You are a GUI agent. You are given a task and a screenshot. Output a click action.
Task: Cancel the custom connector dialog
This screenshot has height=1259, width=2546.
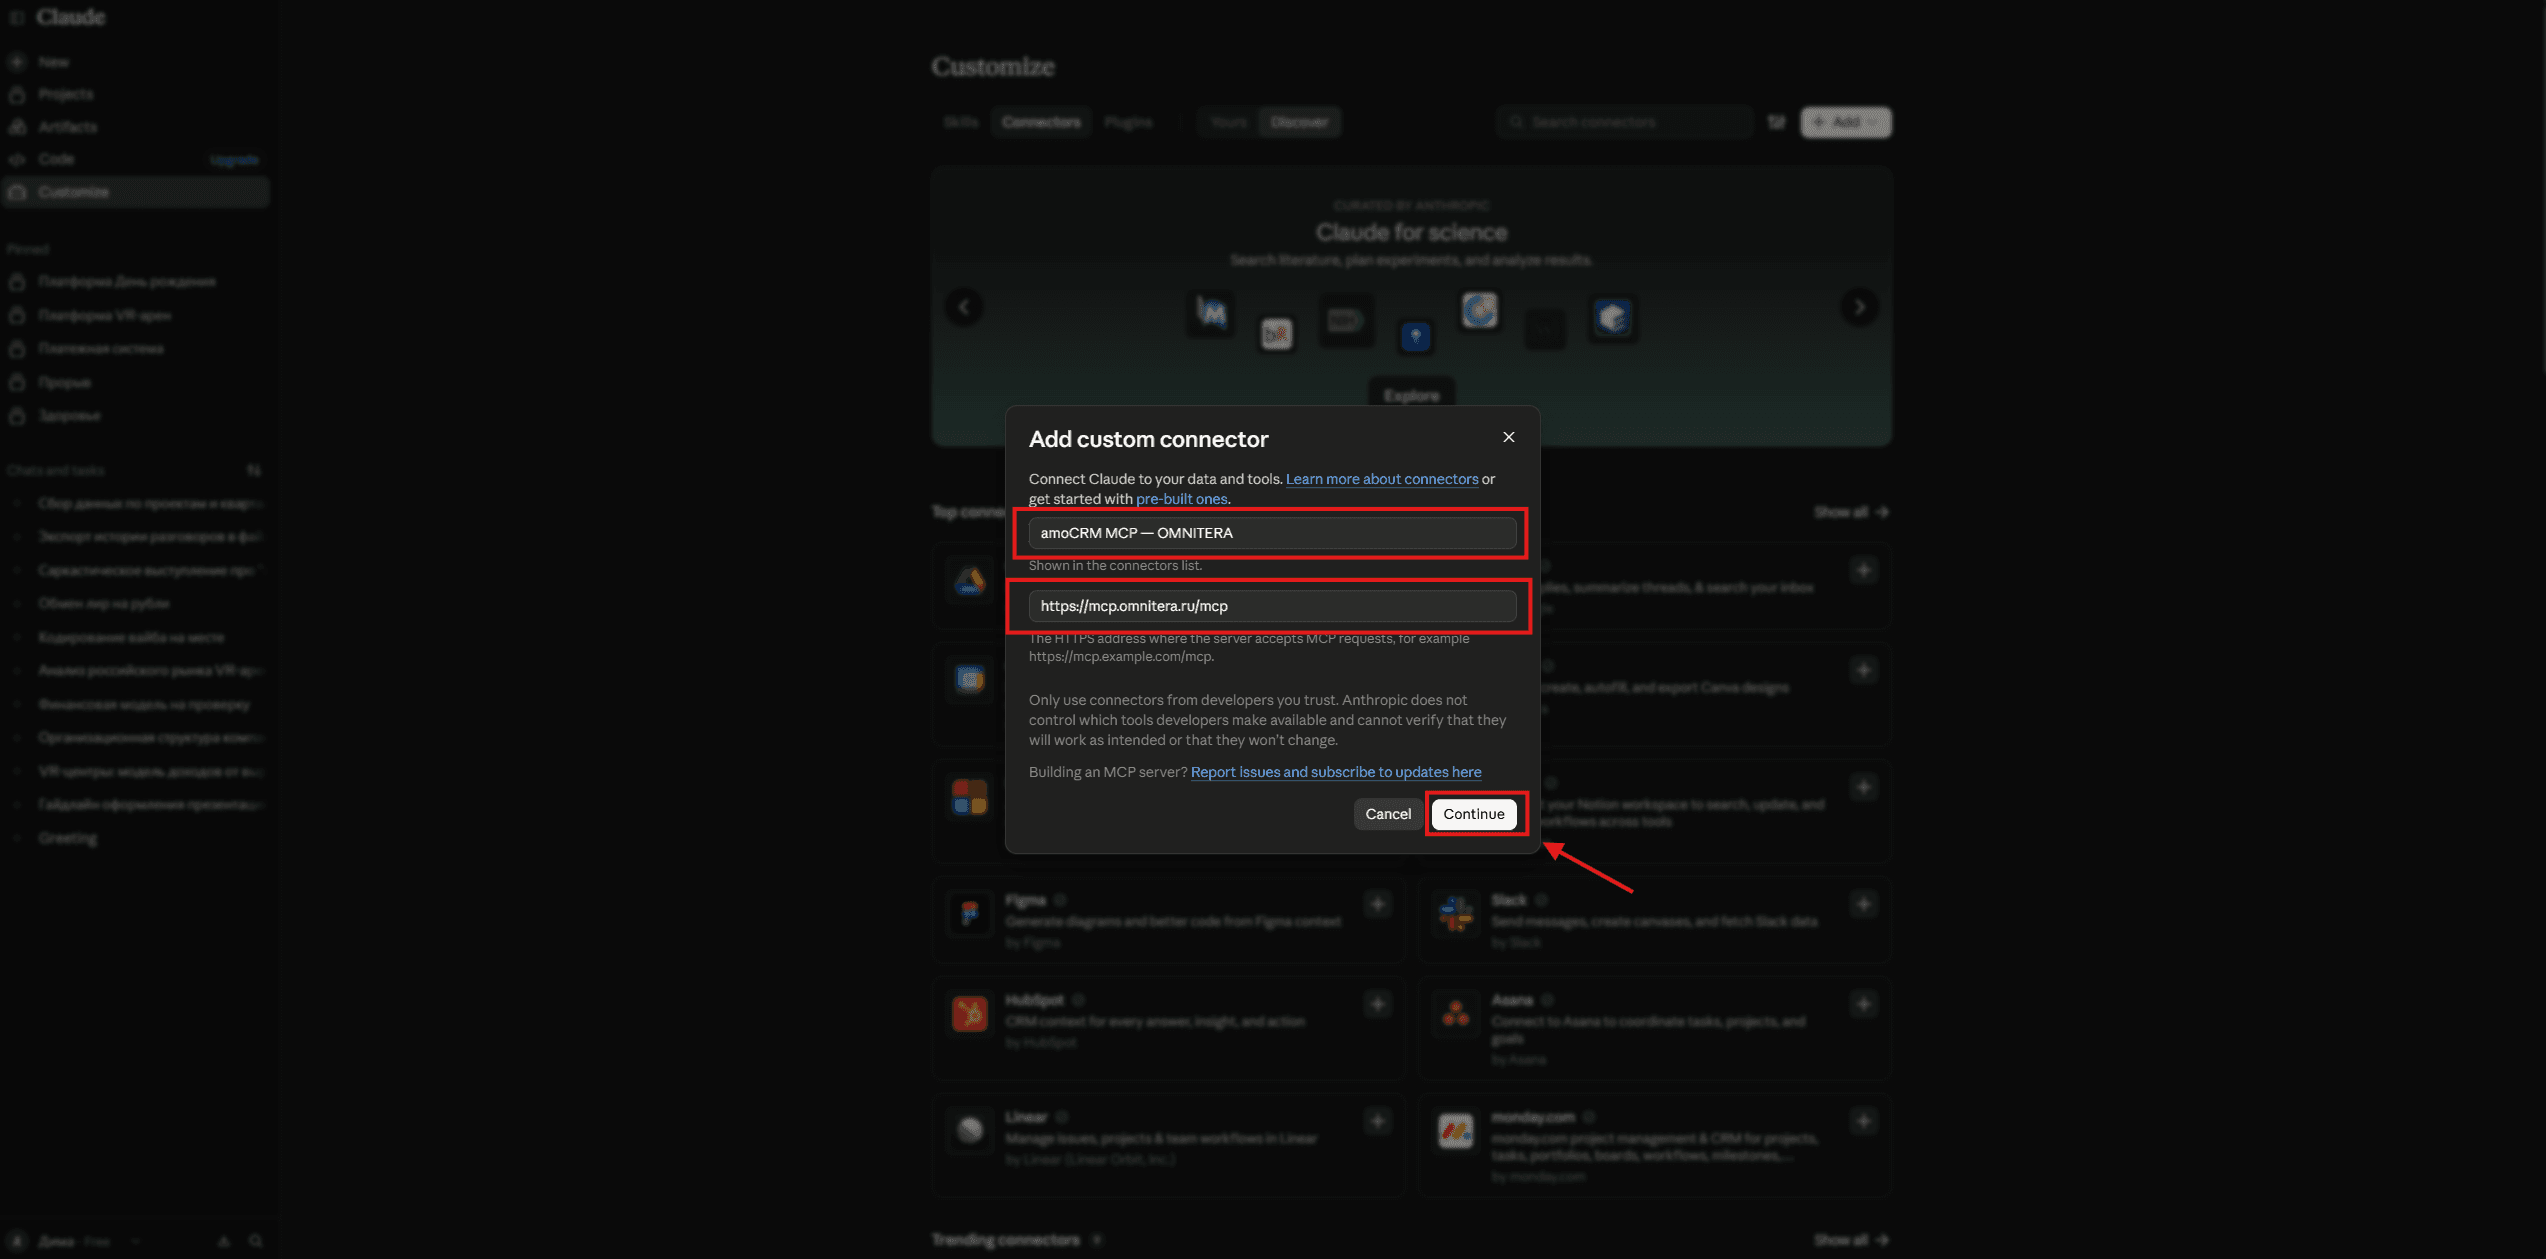pyautogui.click(x=1388, y=814)
